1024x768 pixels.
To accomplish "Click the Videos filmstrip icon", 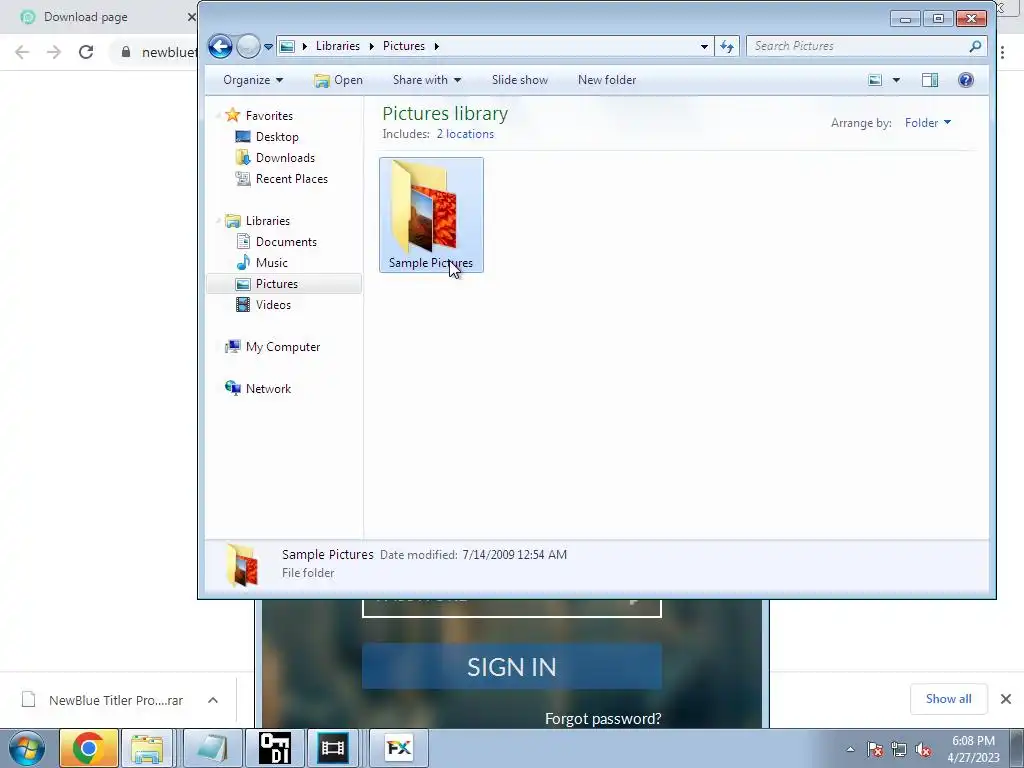I will (x=243, y=305).
